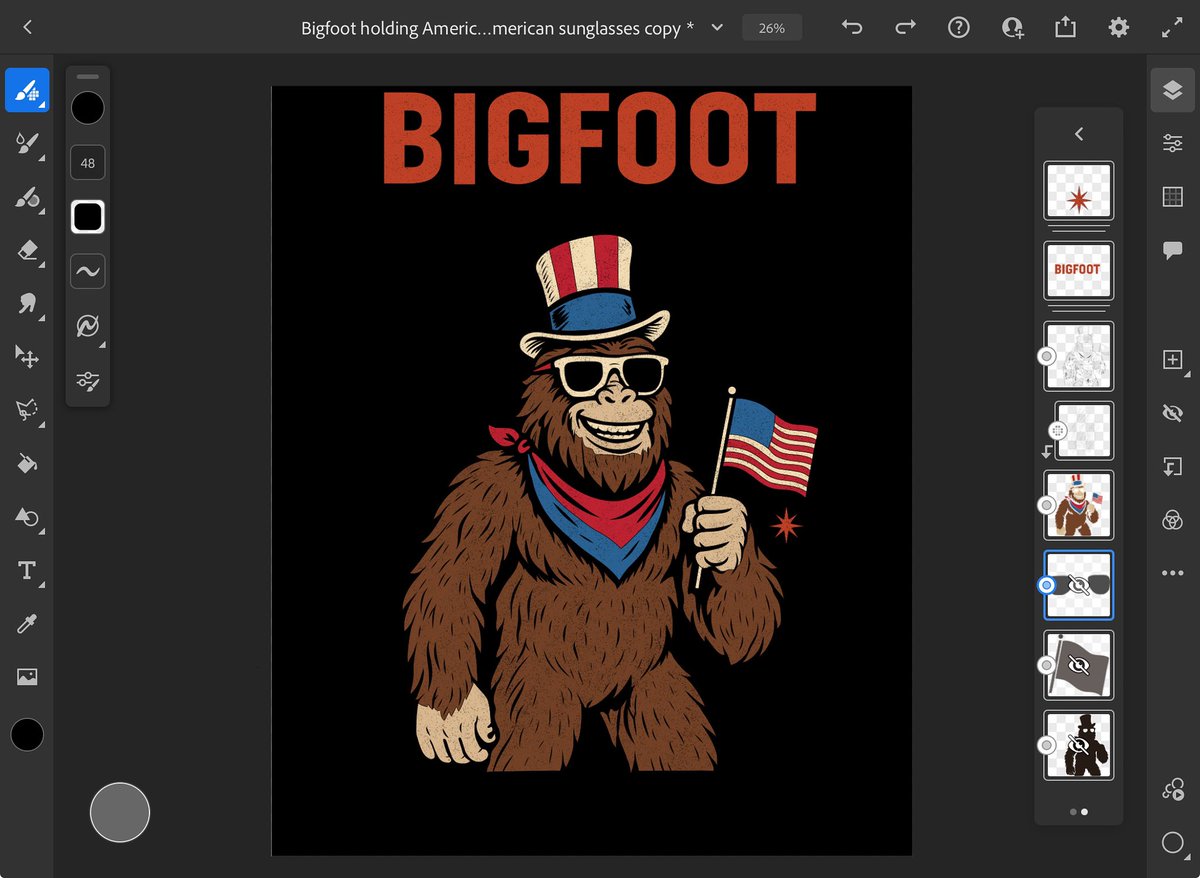This screenshot has height=878, width=1200.
Task: Open the brush size 48 field
Action: 88,163
